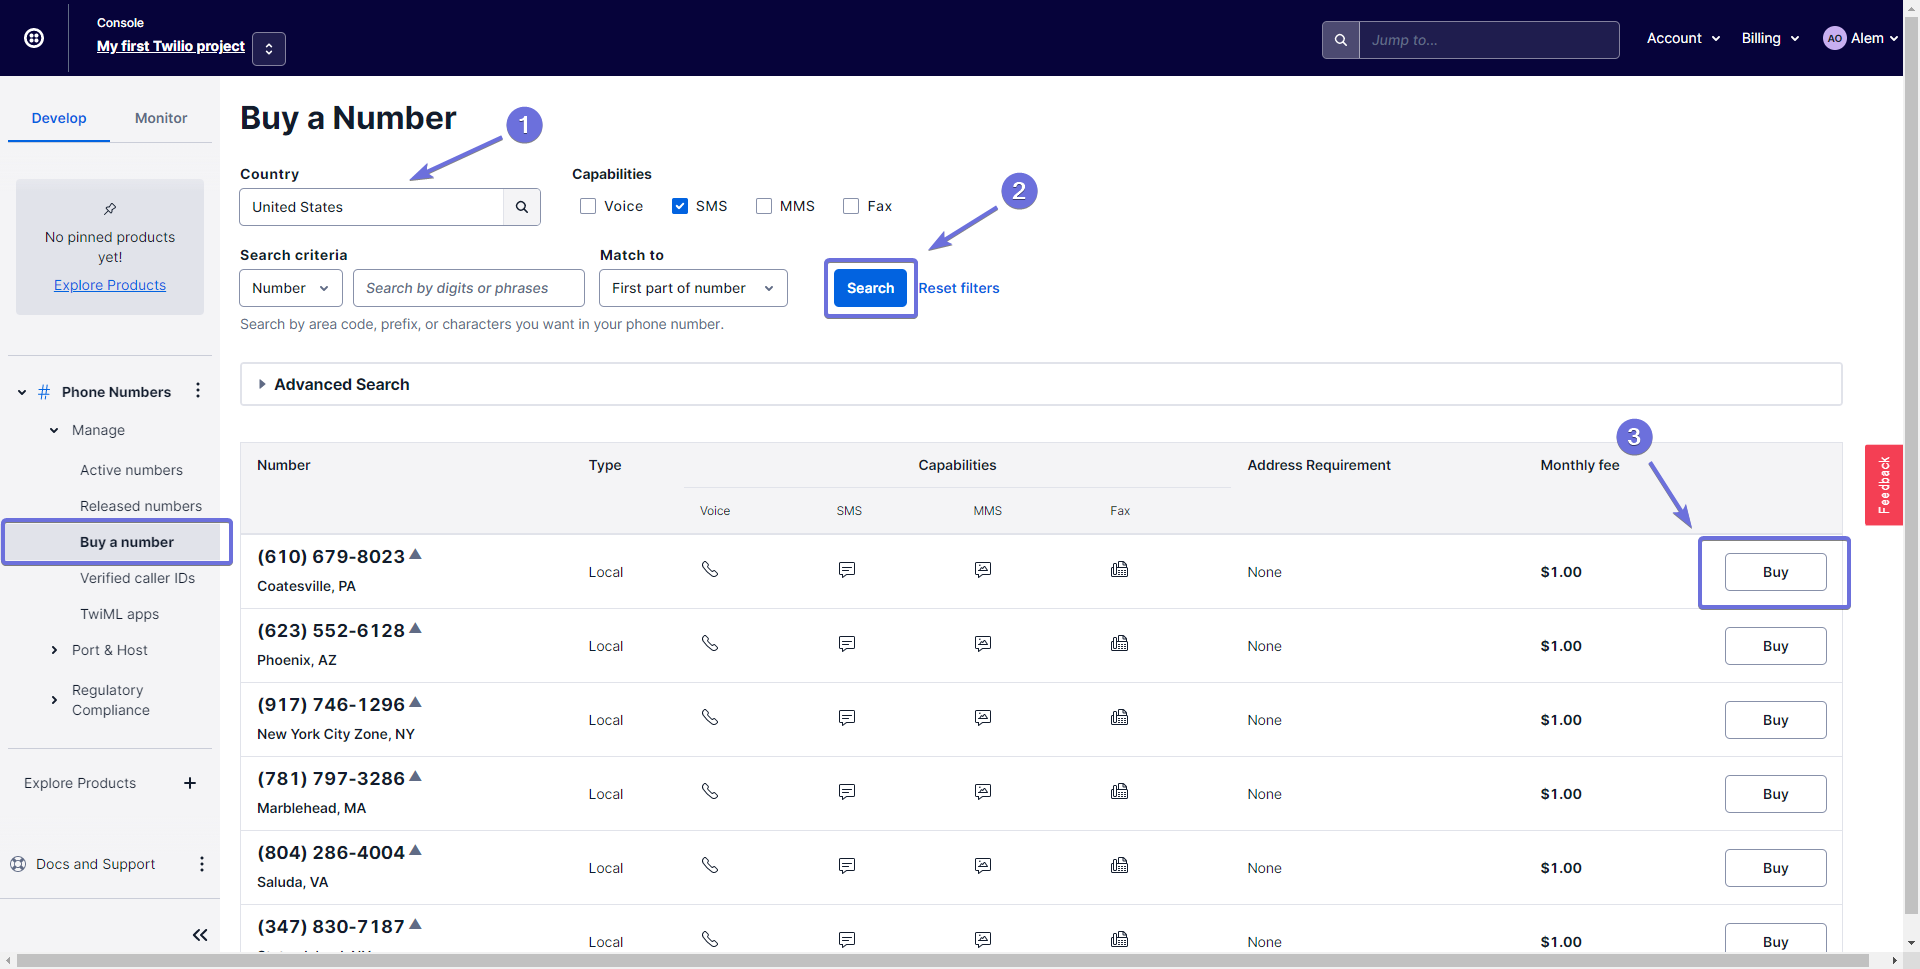
Task: Click the Country field showing United States
Action: point(371,207)
